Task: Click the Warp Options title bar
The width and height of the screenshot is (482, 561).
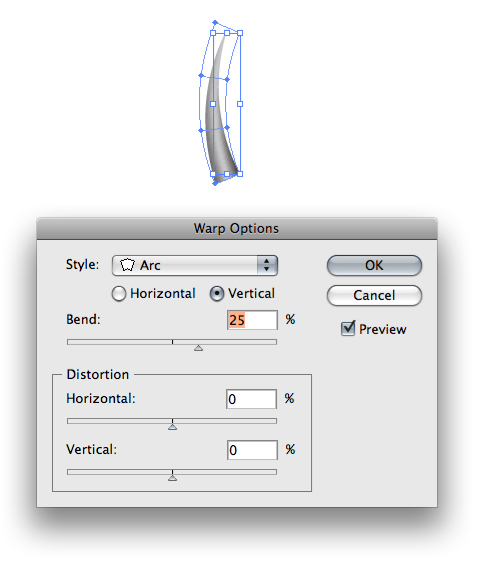Action: pyautogui.click(x=237, y=228)
